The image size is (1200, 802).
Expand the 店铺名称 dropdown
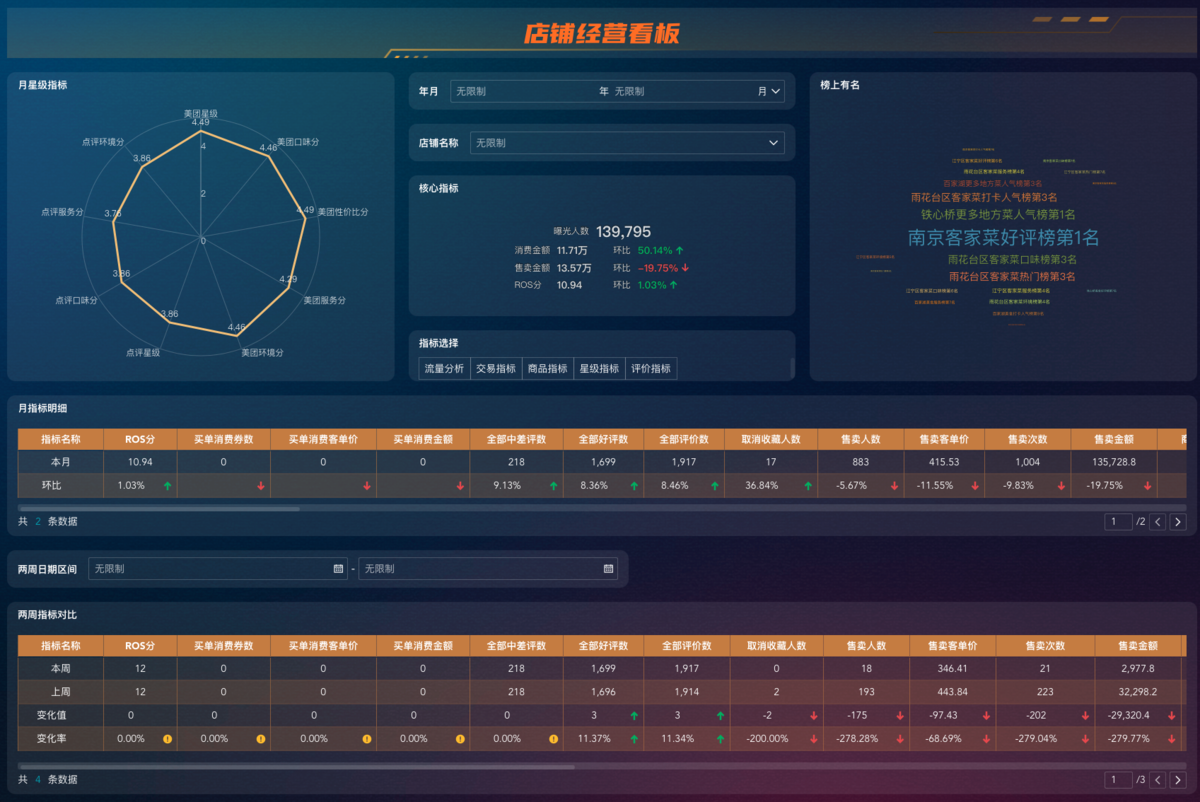click(x=773, y=143)
